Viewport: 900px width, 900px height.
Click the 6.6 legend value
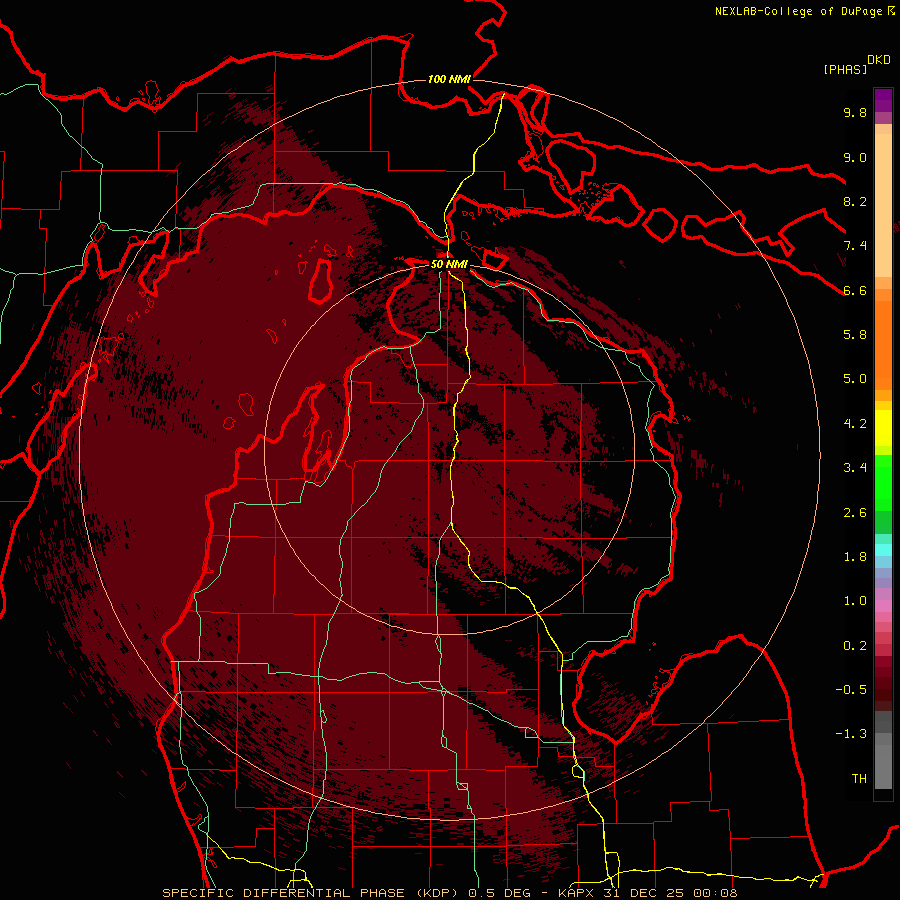[x=855, y=290]
